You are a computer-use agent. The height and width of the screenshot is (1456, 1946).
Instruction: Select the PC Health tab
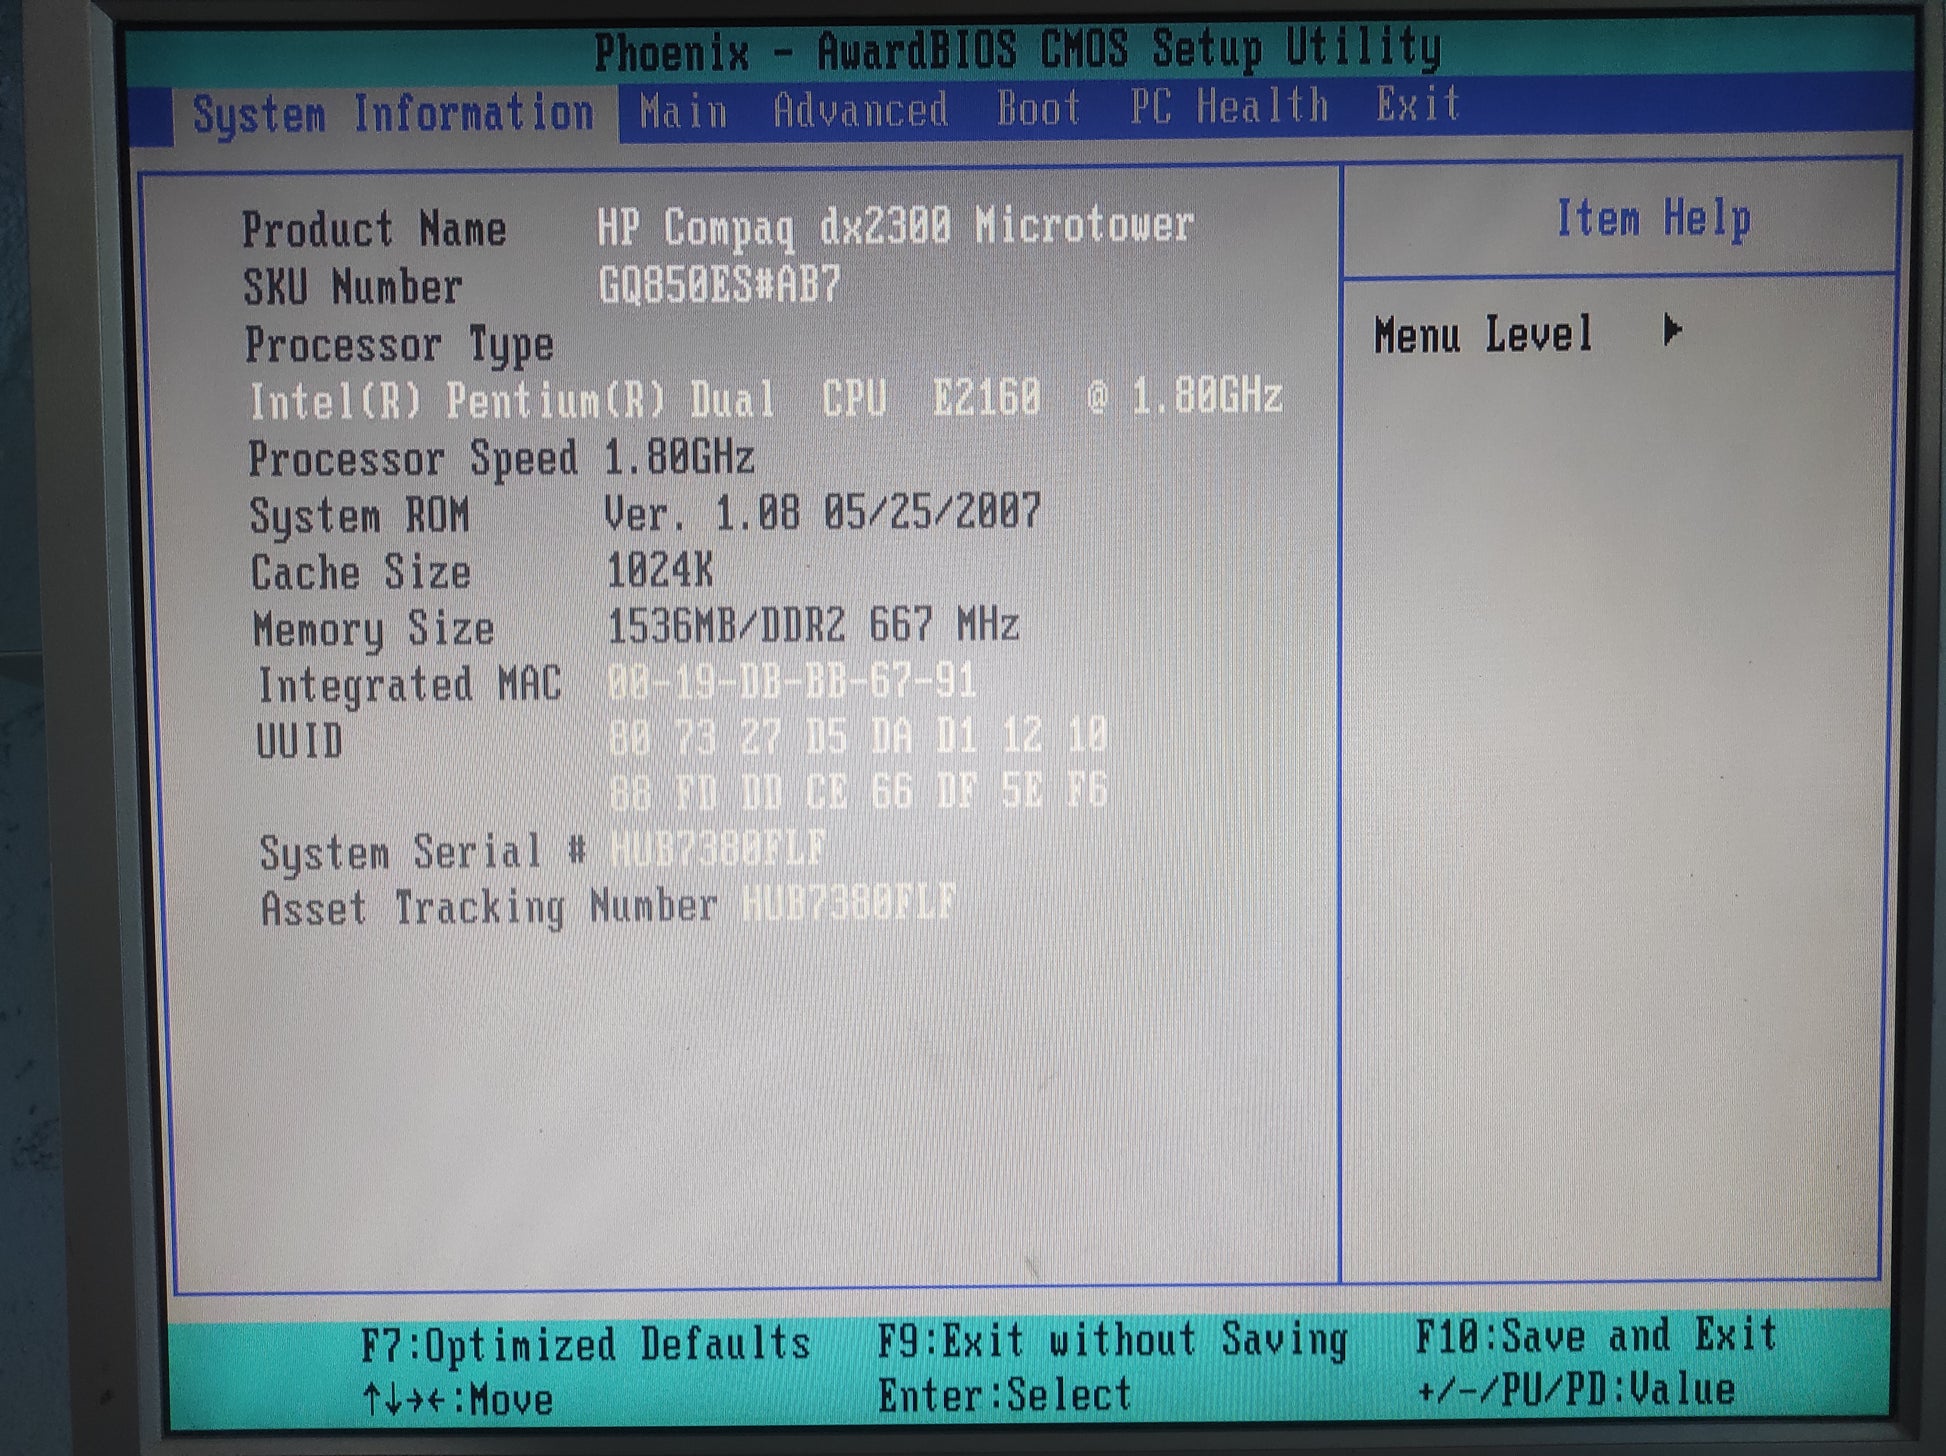pyautogui.click(x=1229, y=105)
